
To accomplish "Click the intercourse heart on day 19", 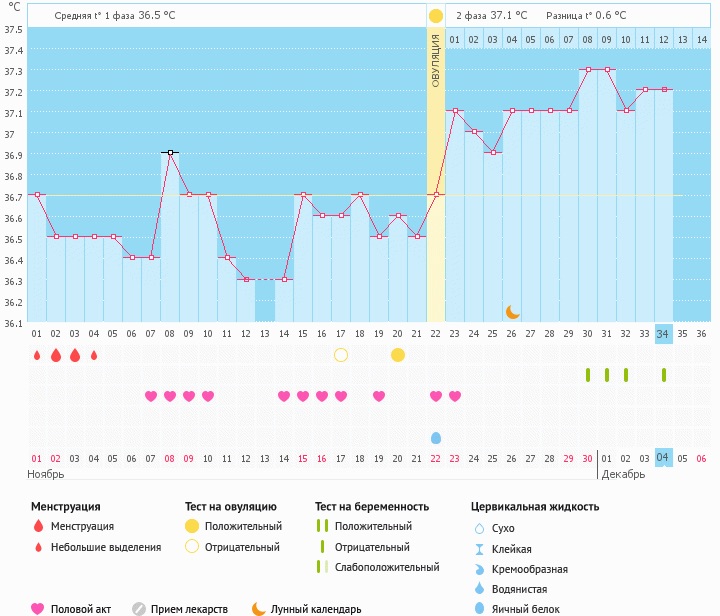I will pyautogui.click(x=379, y=396).
